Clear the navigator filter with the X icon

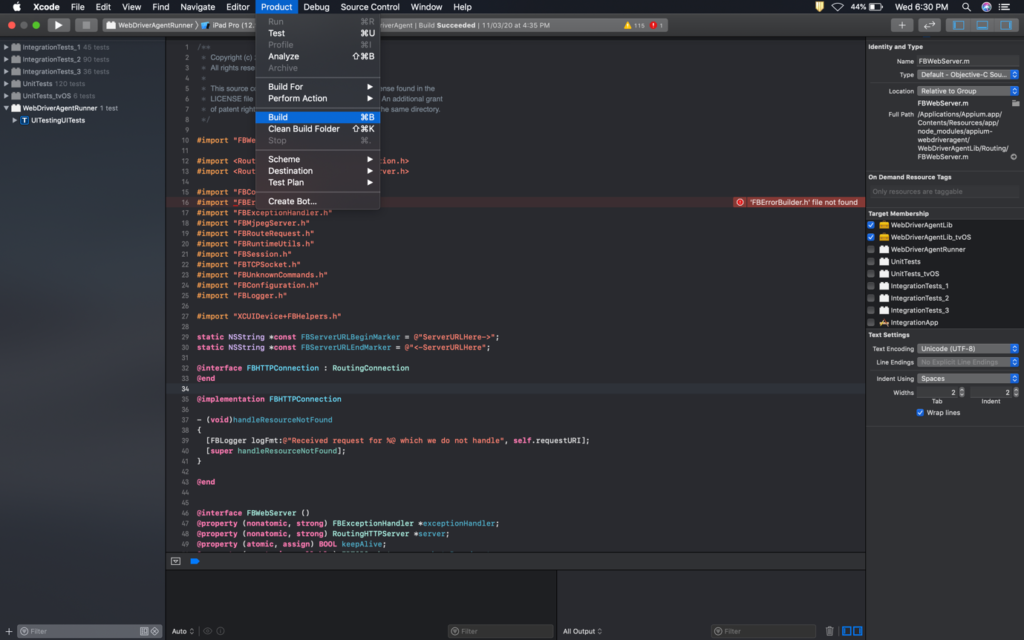155,631
